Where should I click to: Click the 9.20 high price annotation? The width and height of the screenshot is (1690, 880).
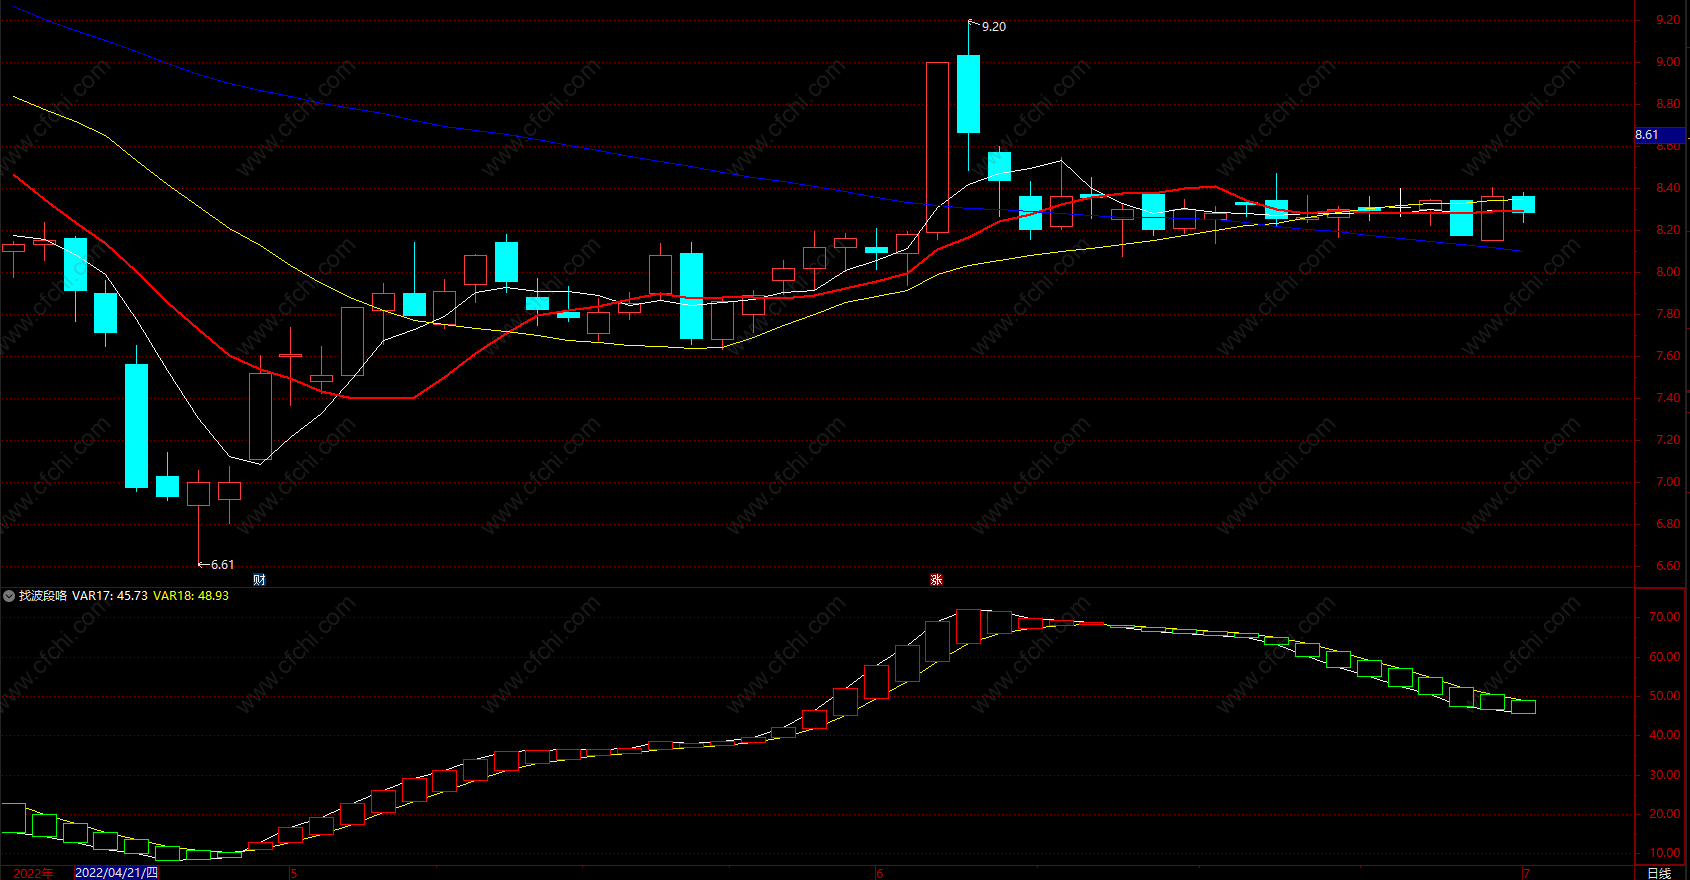click(994, 27)
